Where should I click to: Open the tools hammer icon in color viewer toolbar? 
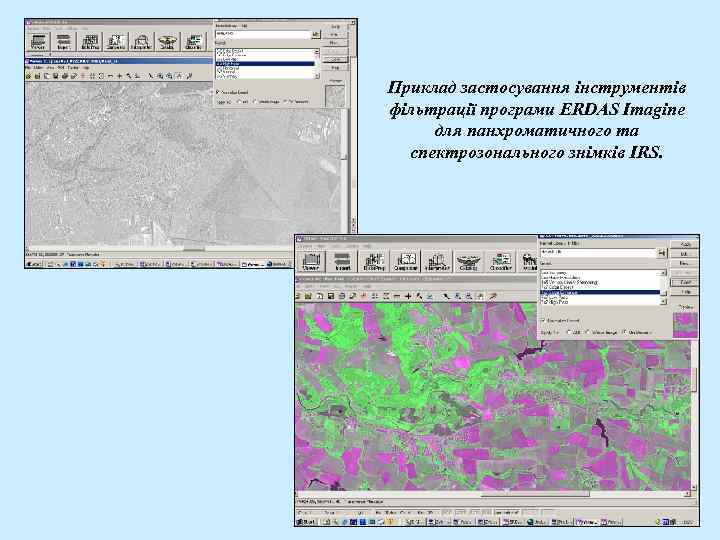419,296
